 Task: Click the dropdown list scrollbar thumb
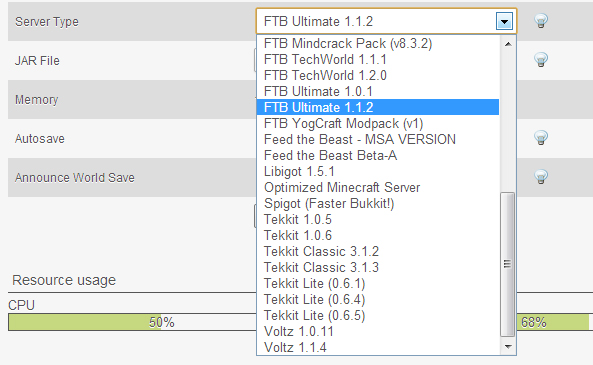(x=508, y=264)
